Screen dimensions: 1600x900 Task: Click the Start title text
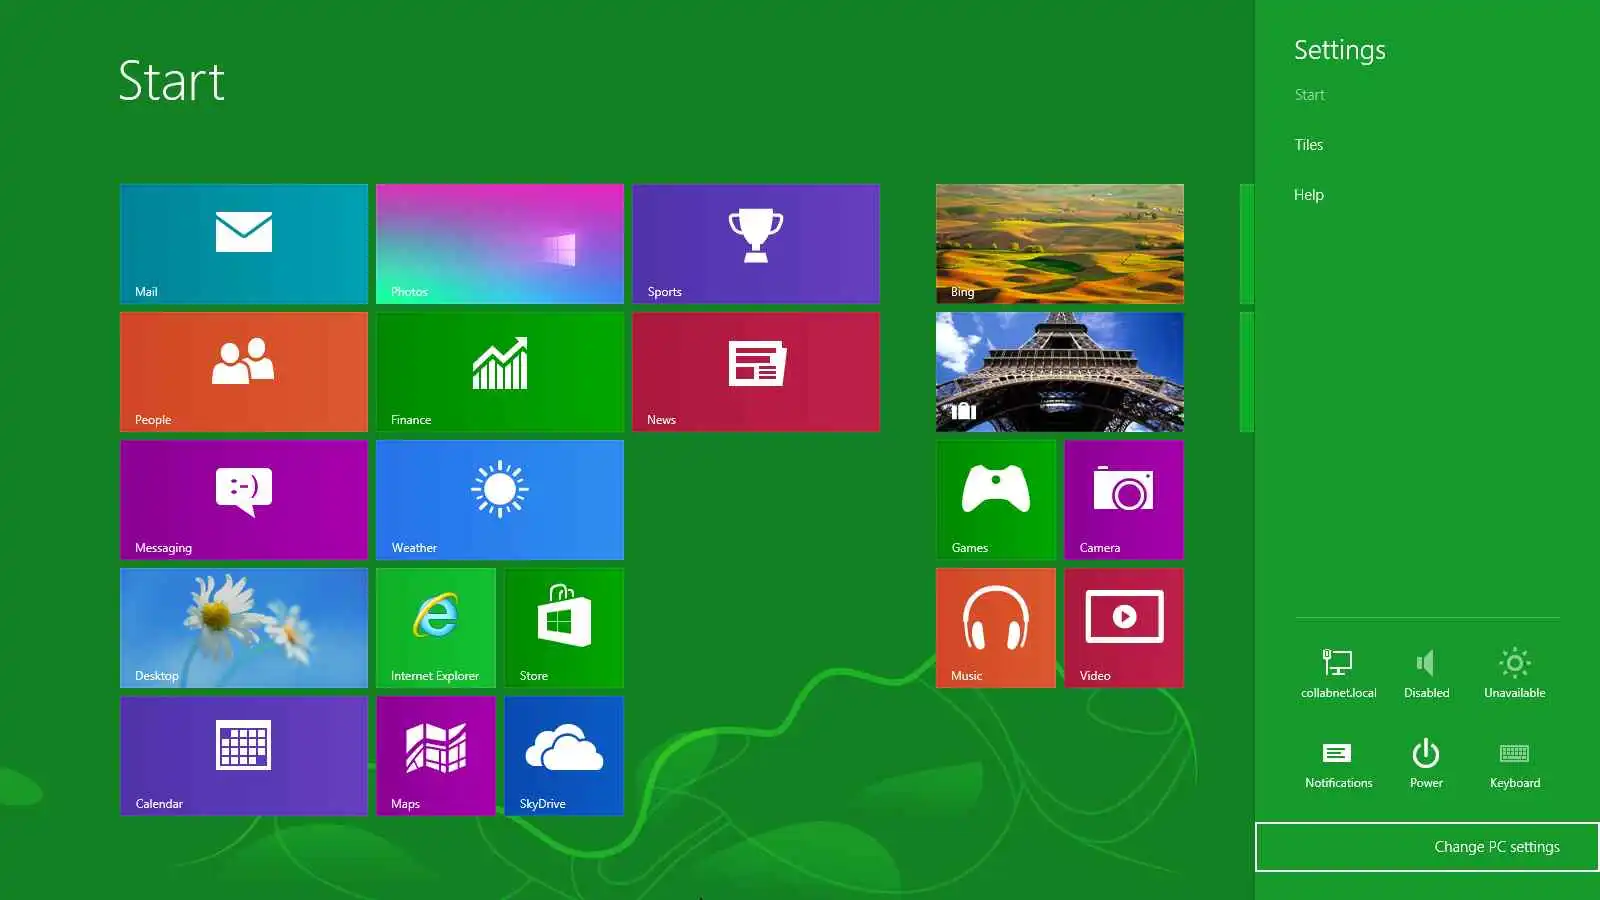pyautogui.click(x=171, y=81)
